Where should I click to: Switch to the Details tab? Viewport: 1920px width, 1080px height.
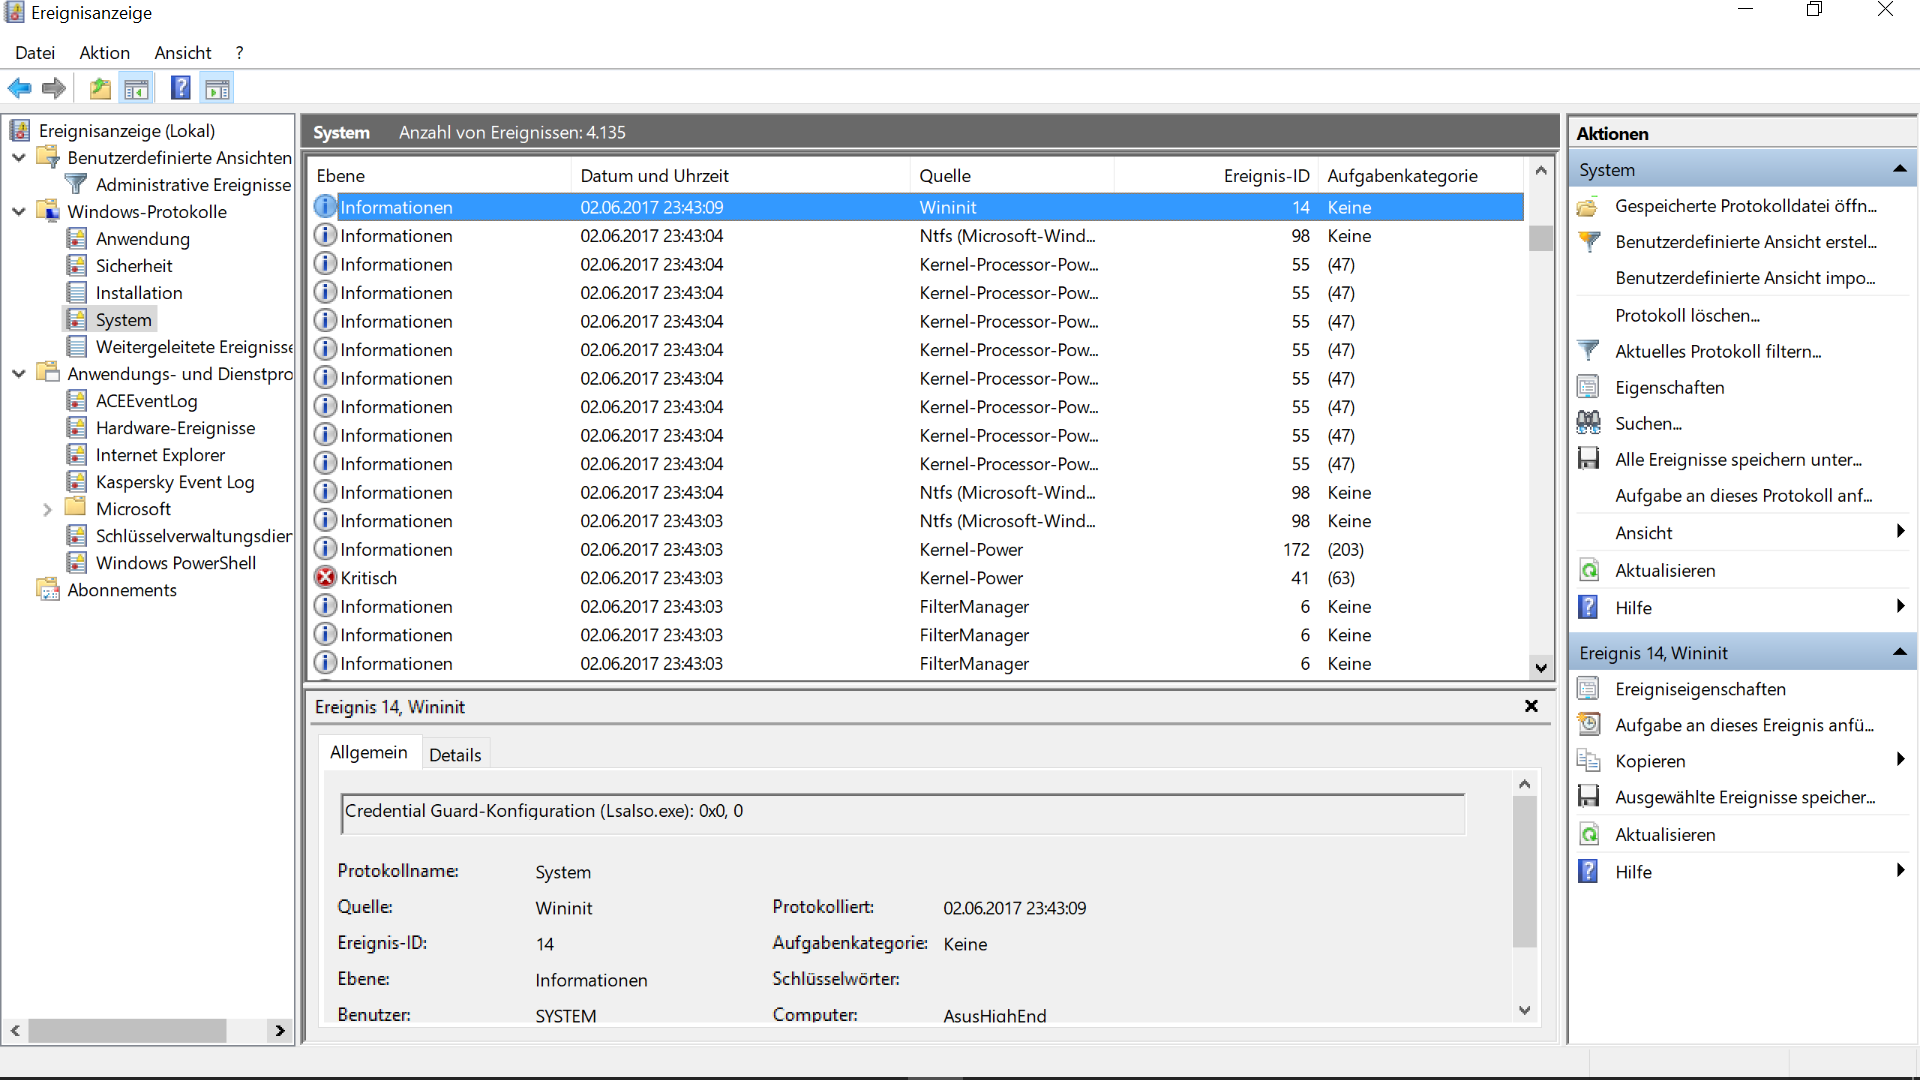coord(455,755)
